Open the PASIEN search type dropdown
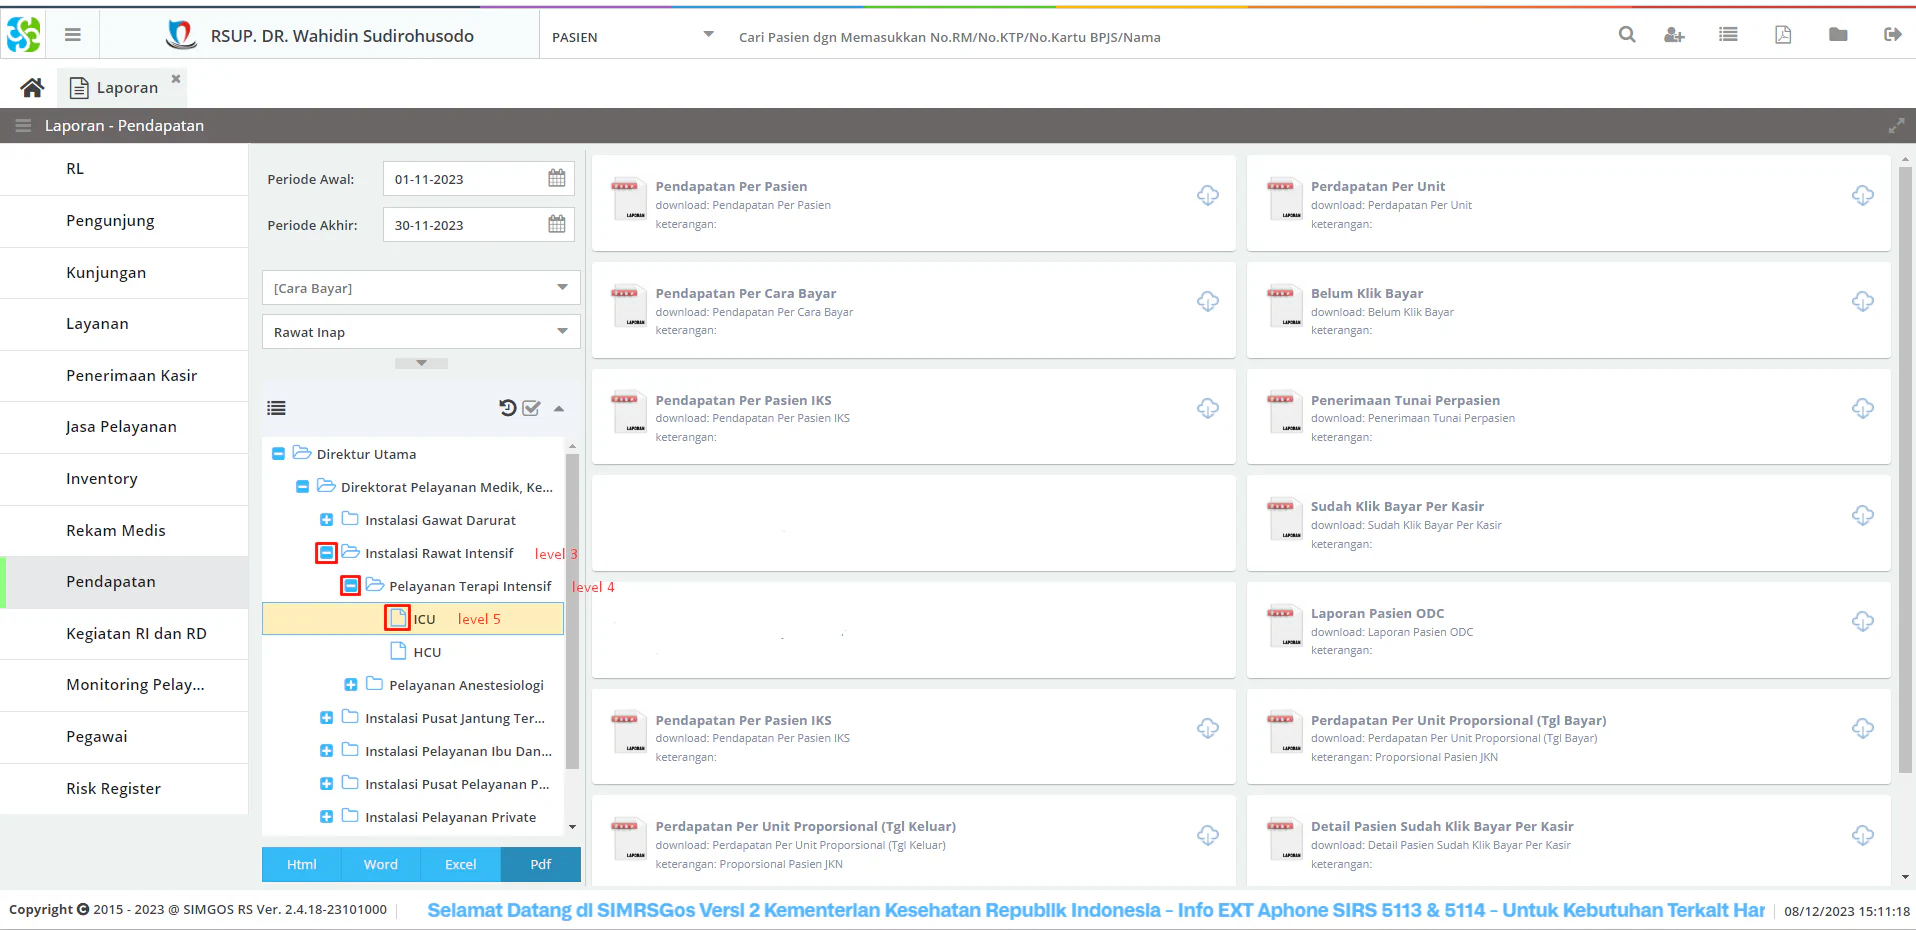 point(708,35)
